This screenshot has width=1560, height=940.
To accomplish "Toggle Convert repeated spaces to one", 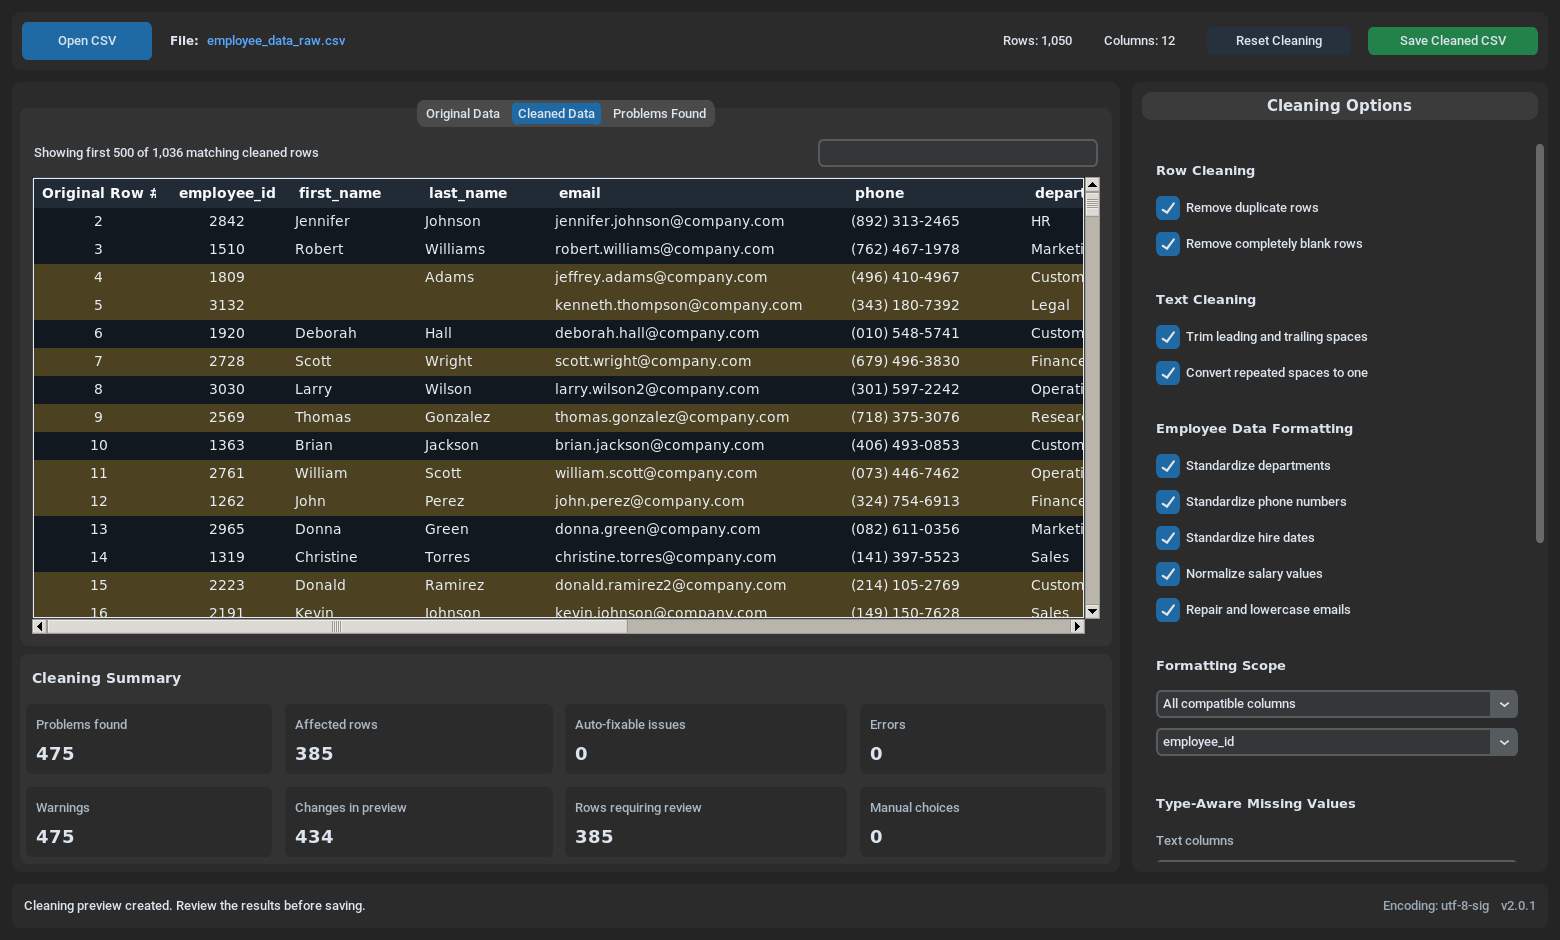I will tap(1168, 373).
